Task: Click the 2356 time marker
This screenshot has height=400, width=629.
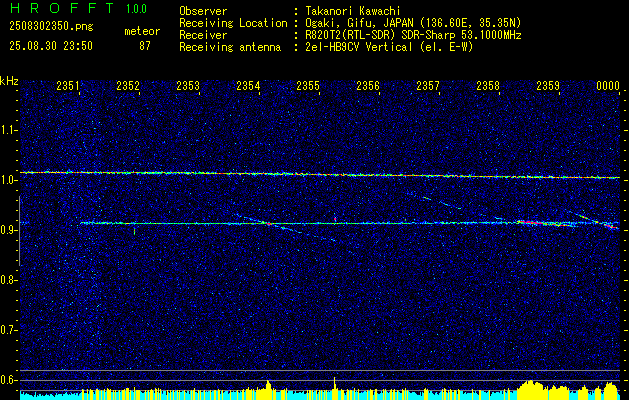Action: (368, 85)
